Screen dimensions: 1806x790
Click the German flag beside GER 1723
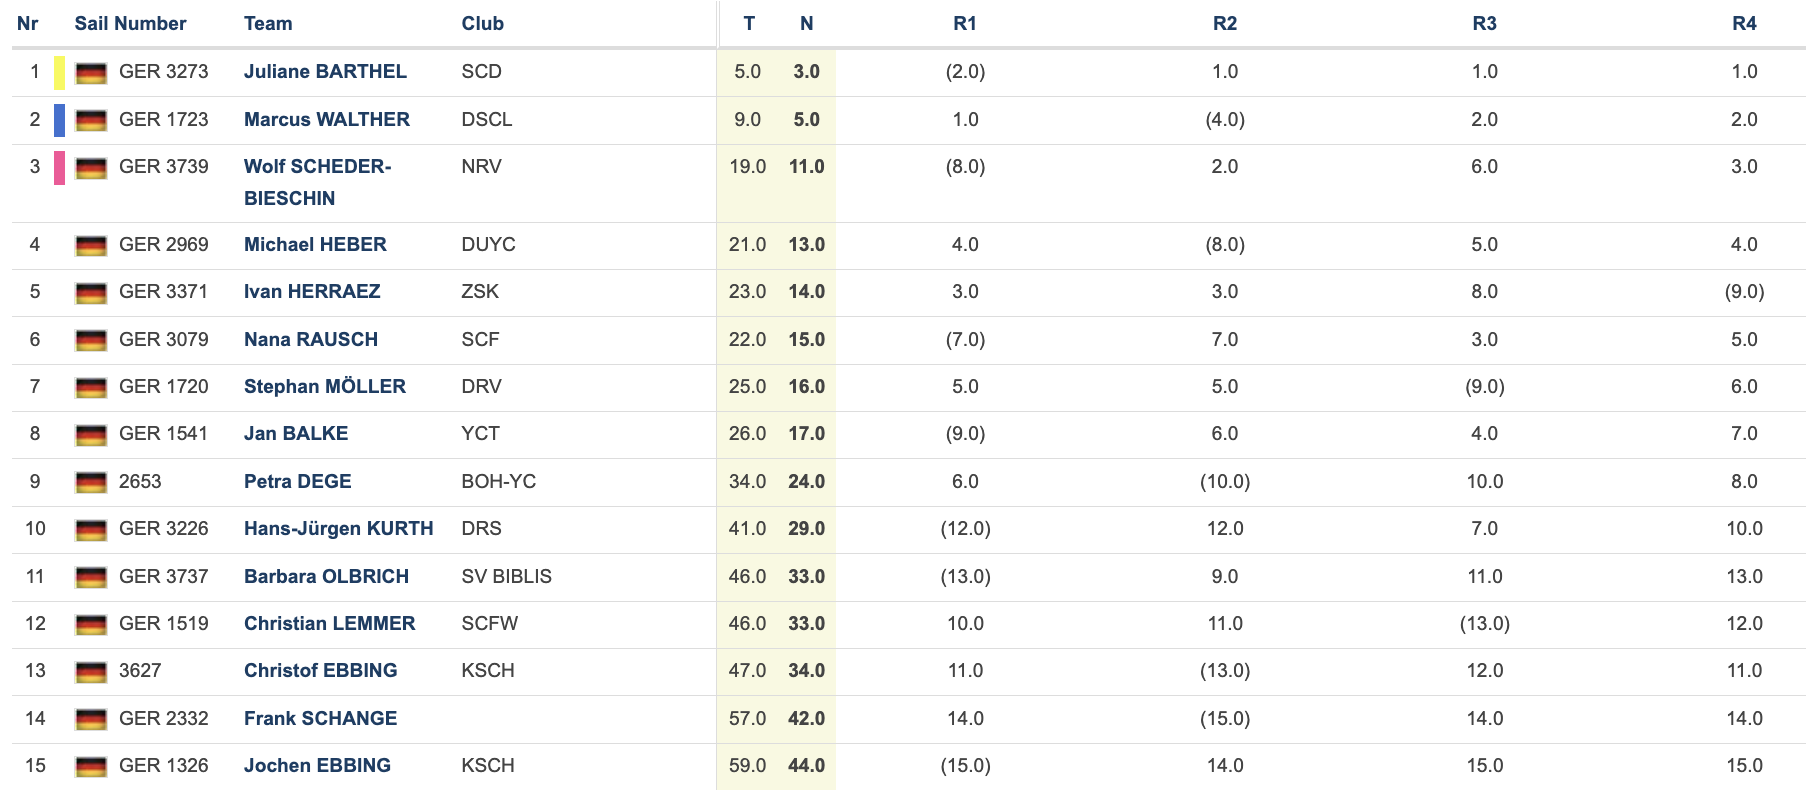(x=91, y=121)
